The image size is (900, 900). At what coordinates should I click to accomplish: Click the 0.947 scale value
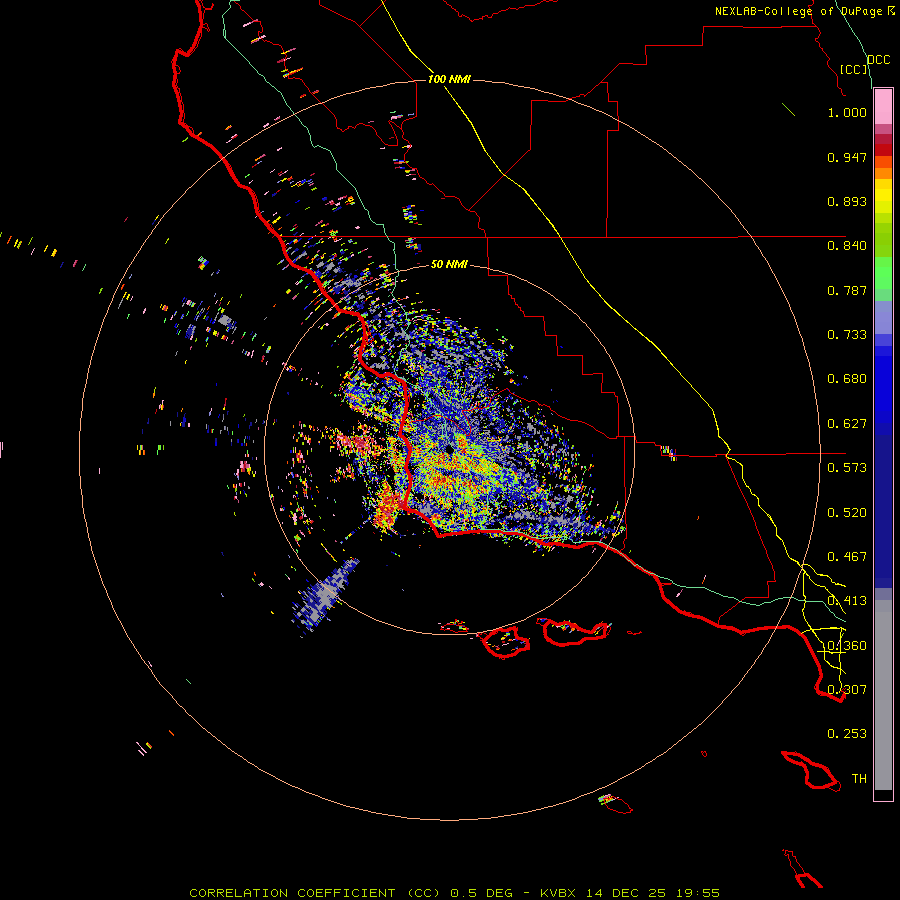tap(847, 157)
